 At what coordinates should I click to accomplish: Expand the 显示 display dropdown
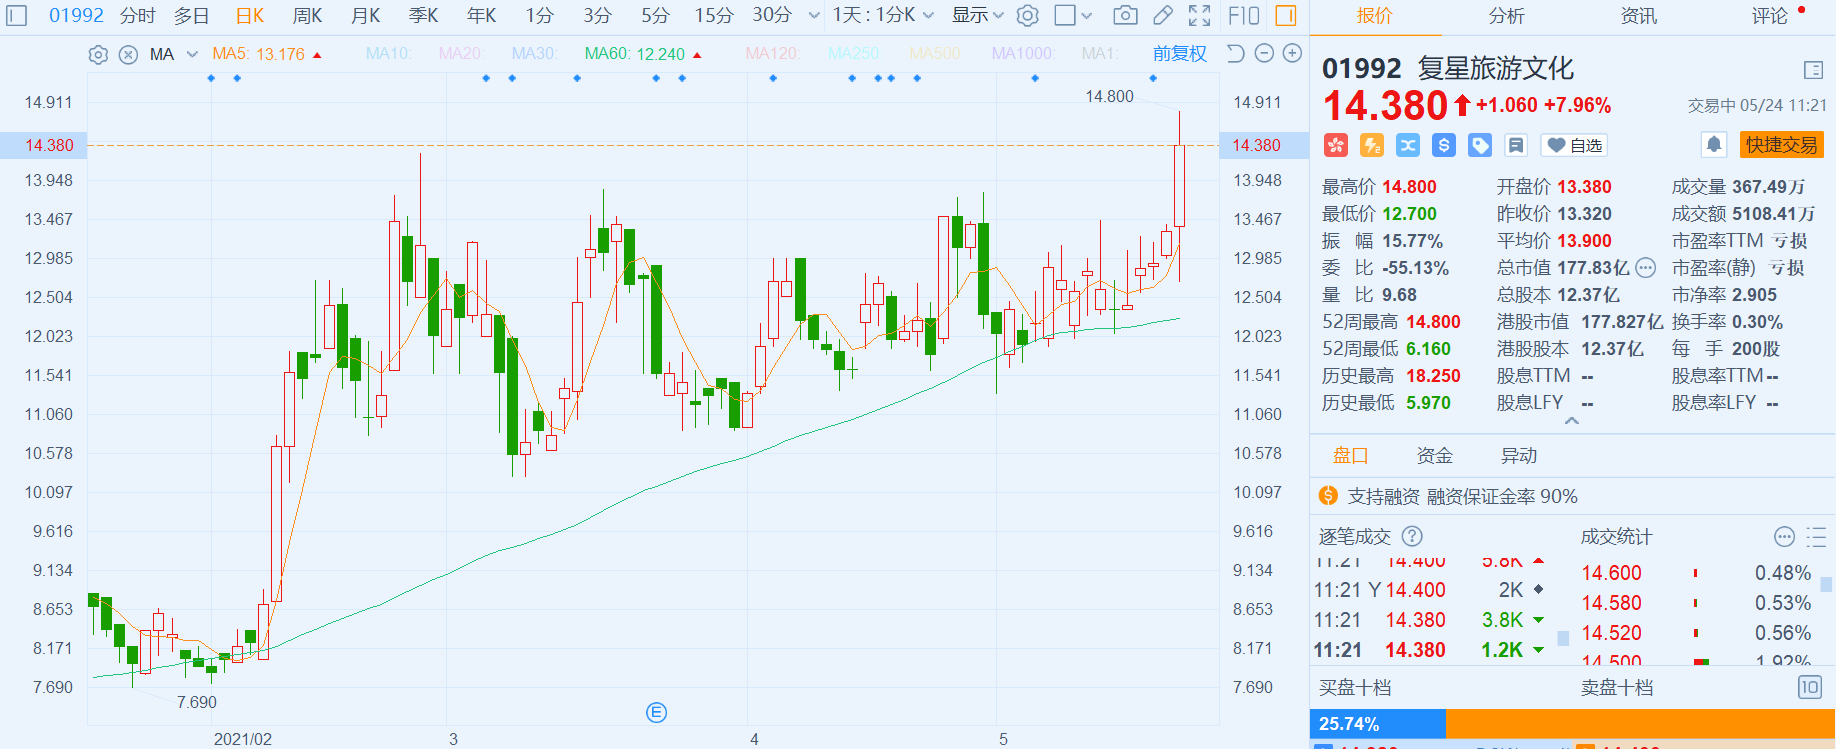(x=977, y=15)
